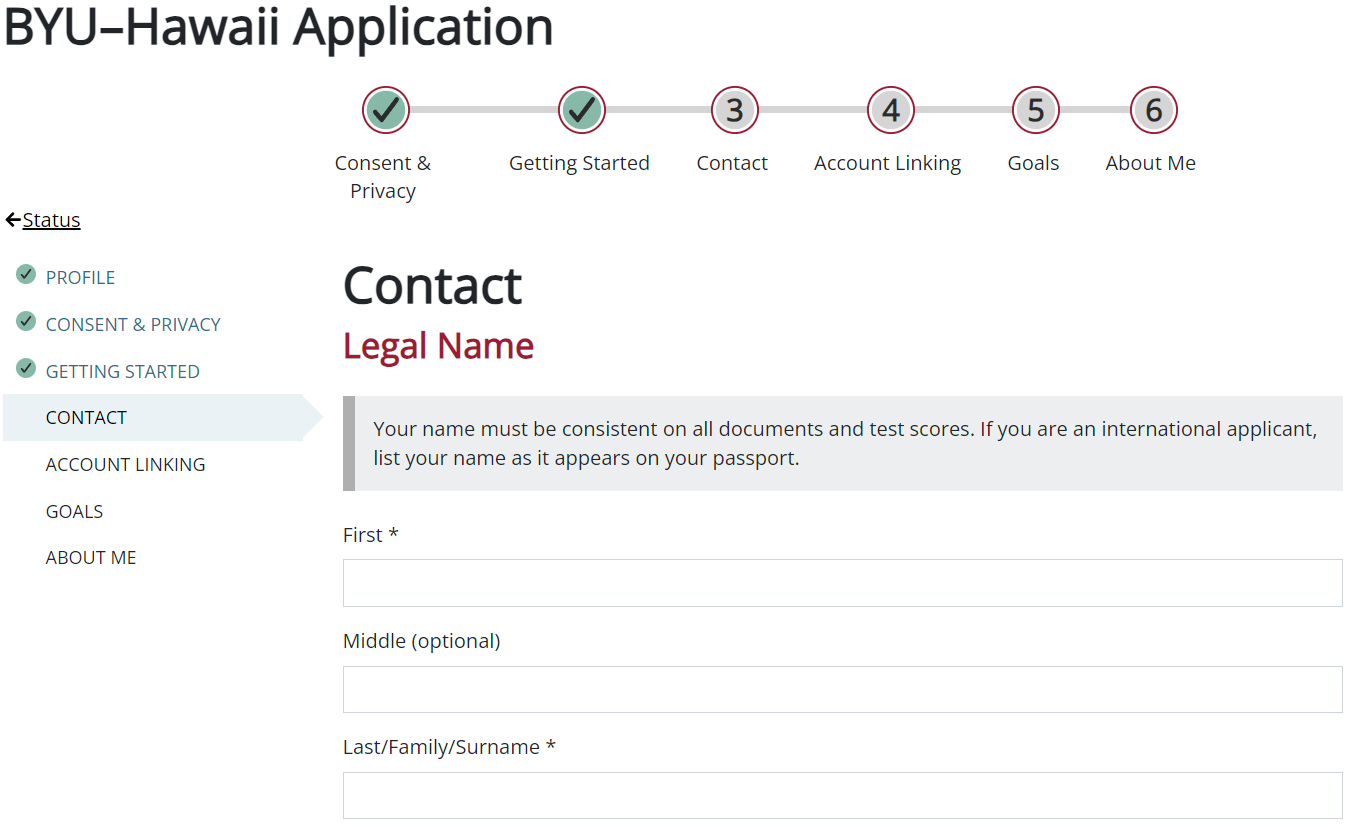Click the 'Account Linking' progress label

click(888, 163)
